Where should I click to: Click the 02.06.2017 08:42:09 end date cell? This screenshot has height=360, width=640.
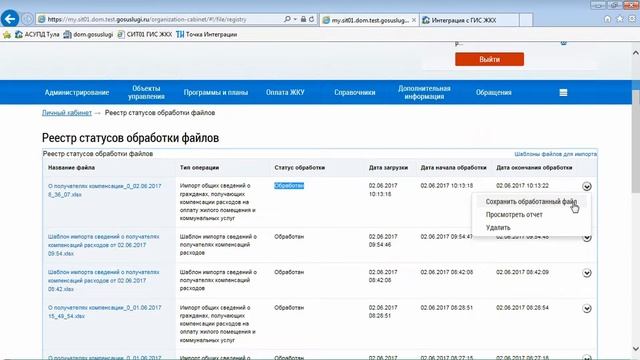tap(522, 272)
